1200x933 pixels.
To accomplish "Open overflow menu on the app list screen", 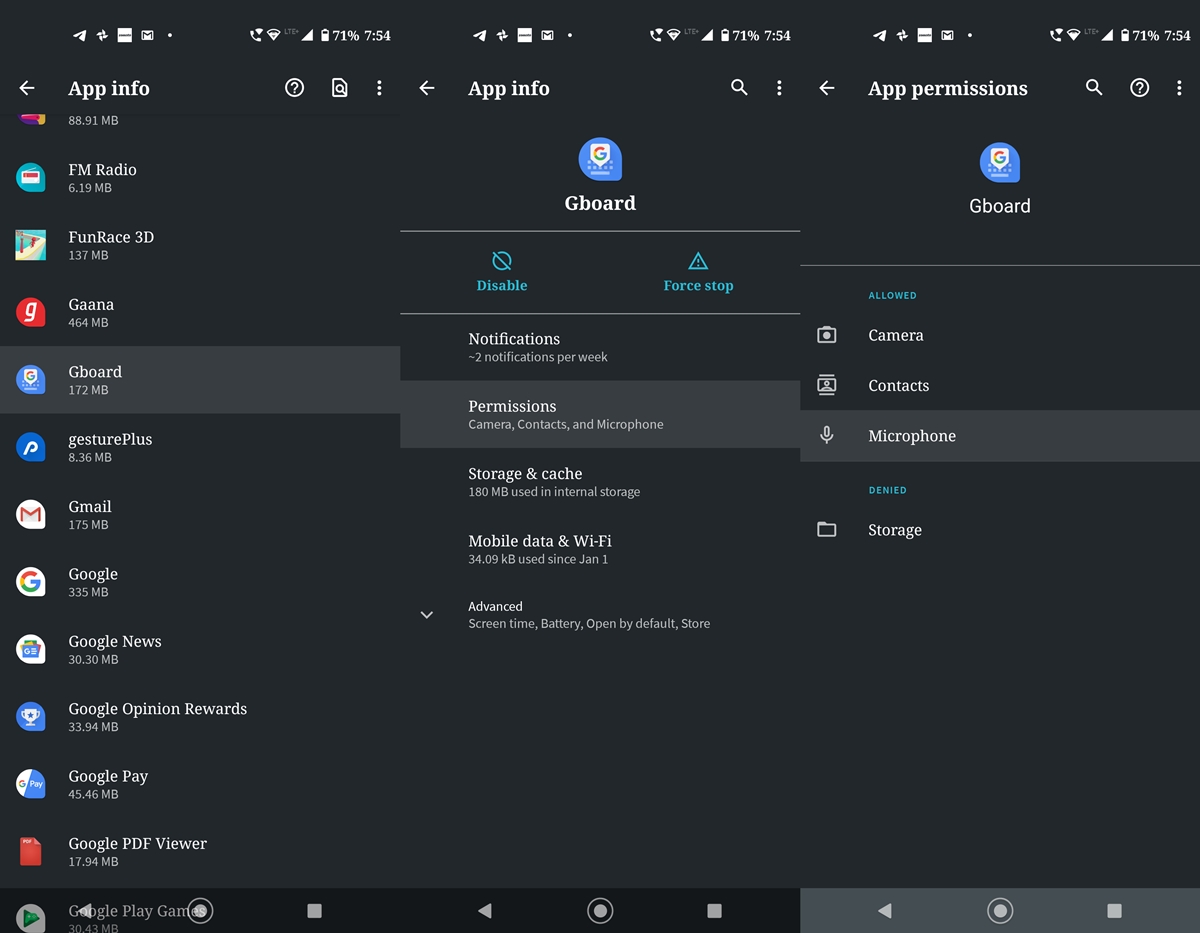I will (379, 88).
